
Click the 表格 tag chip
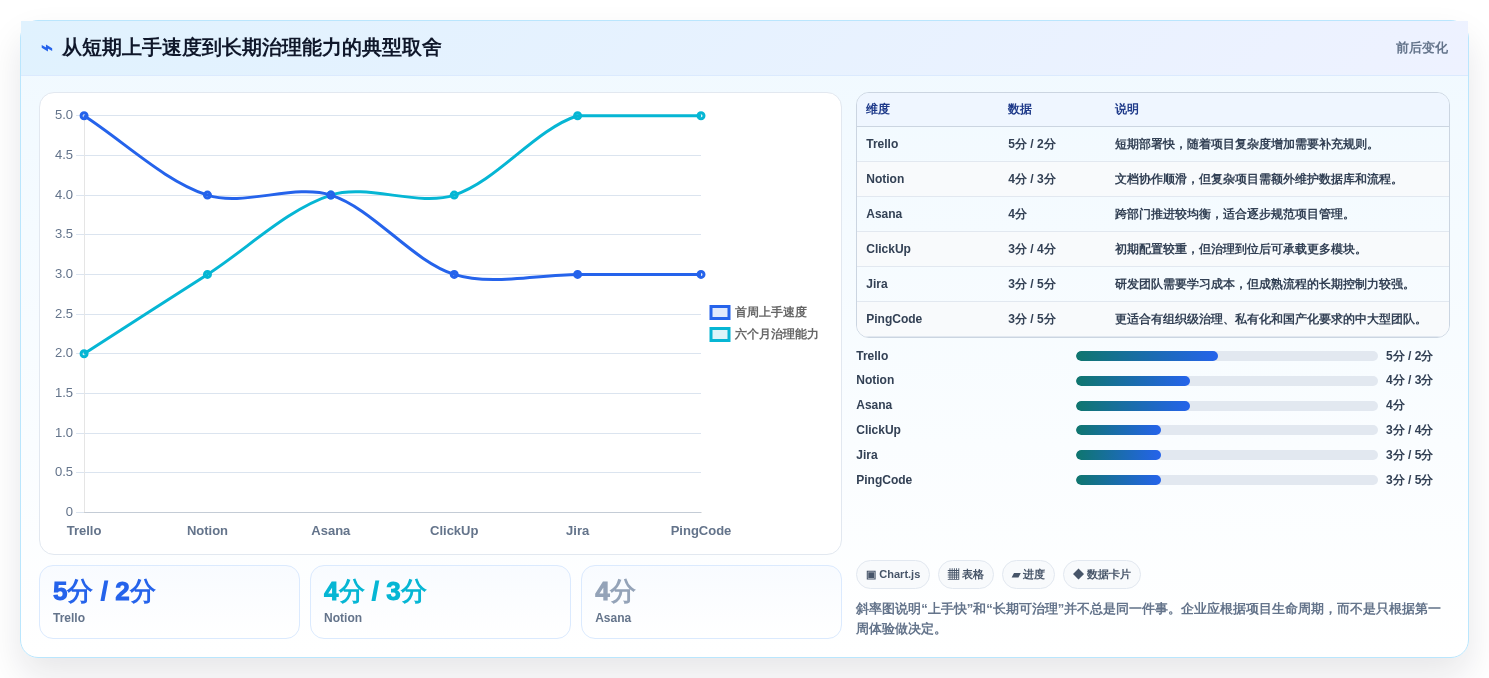point(966,574)
